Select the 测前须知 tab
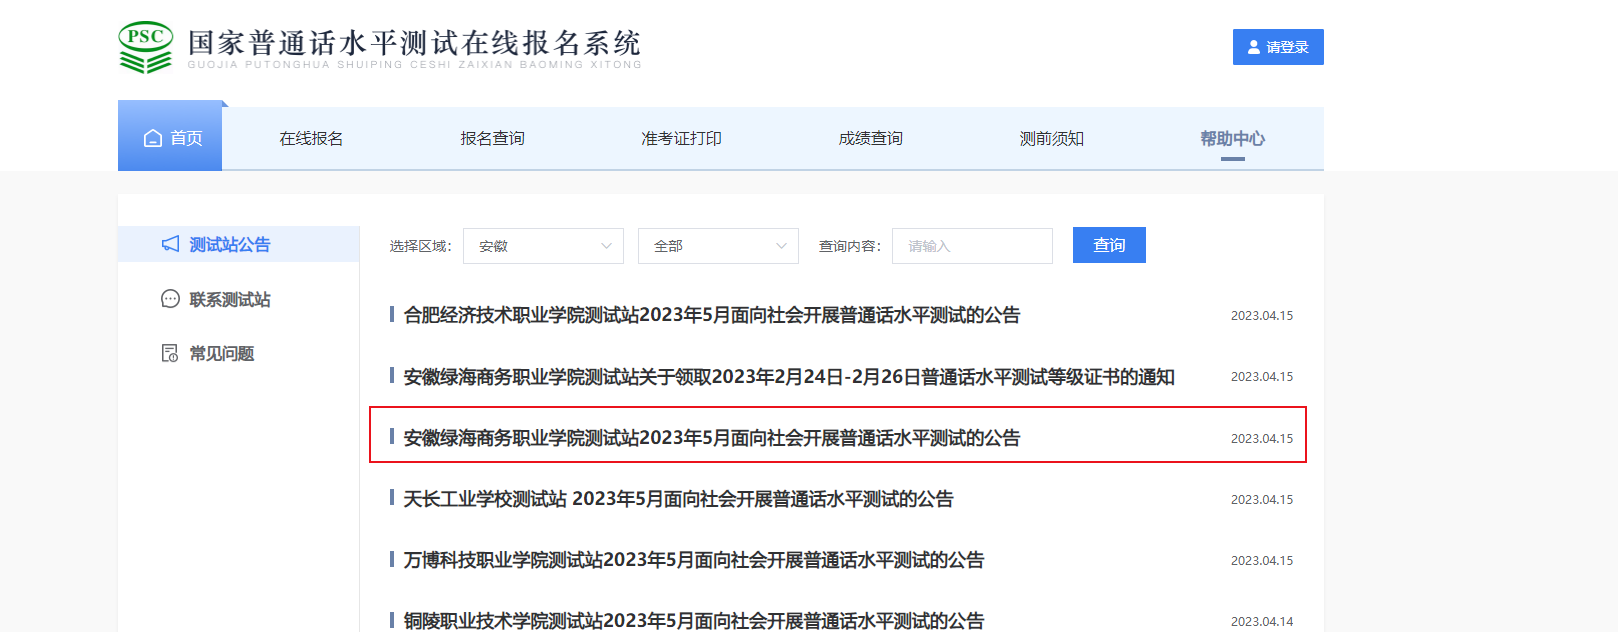The height and width of the screenshot is (632, 1618). click(1051, 139)
